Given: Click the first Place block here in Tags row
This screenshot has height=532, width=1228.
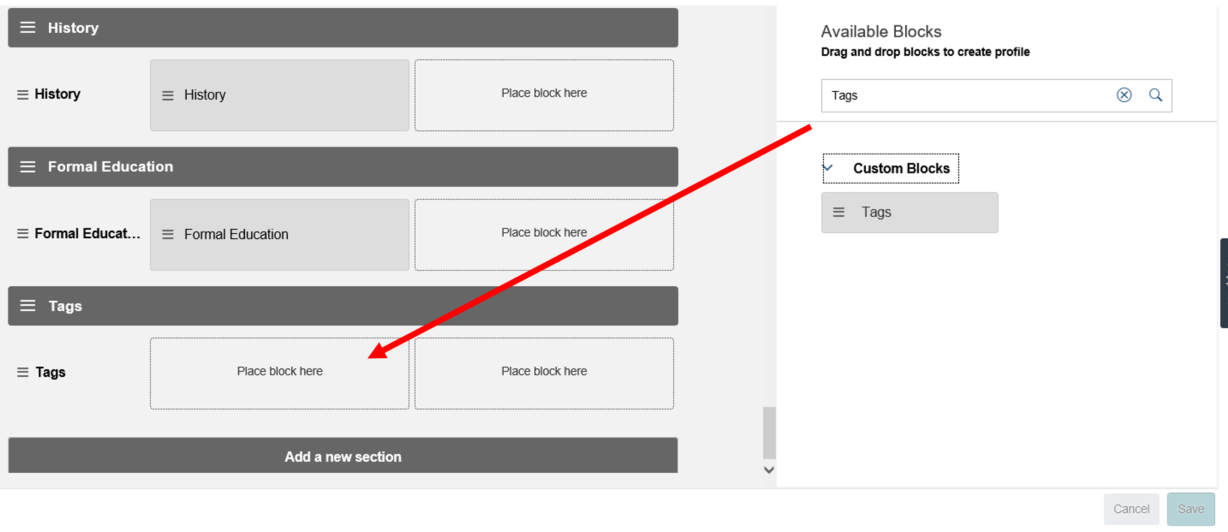Looking at the screenshot, I should coord(280,373).
